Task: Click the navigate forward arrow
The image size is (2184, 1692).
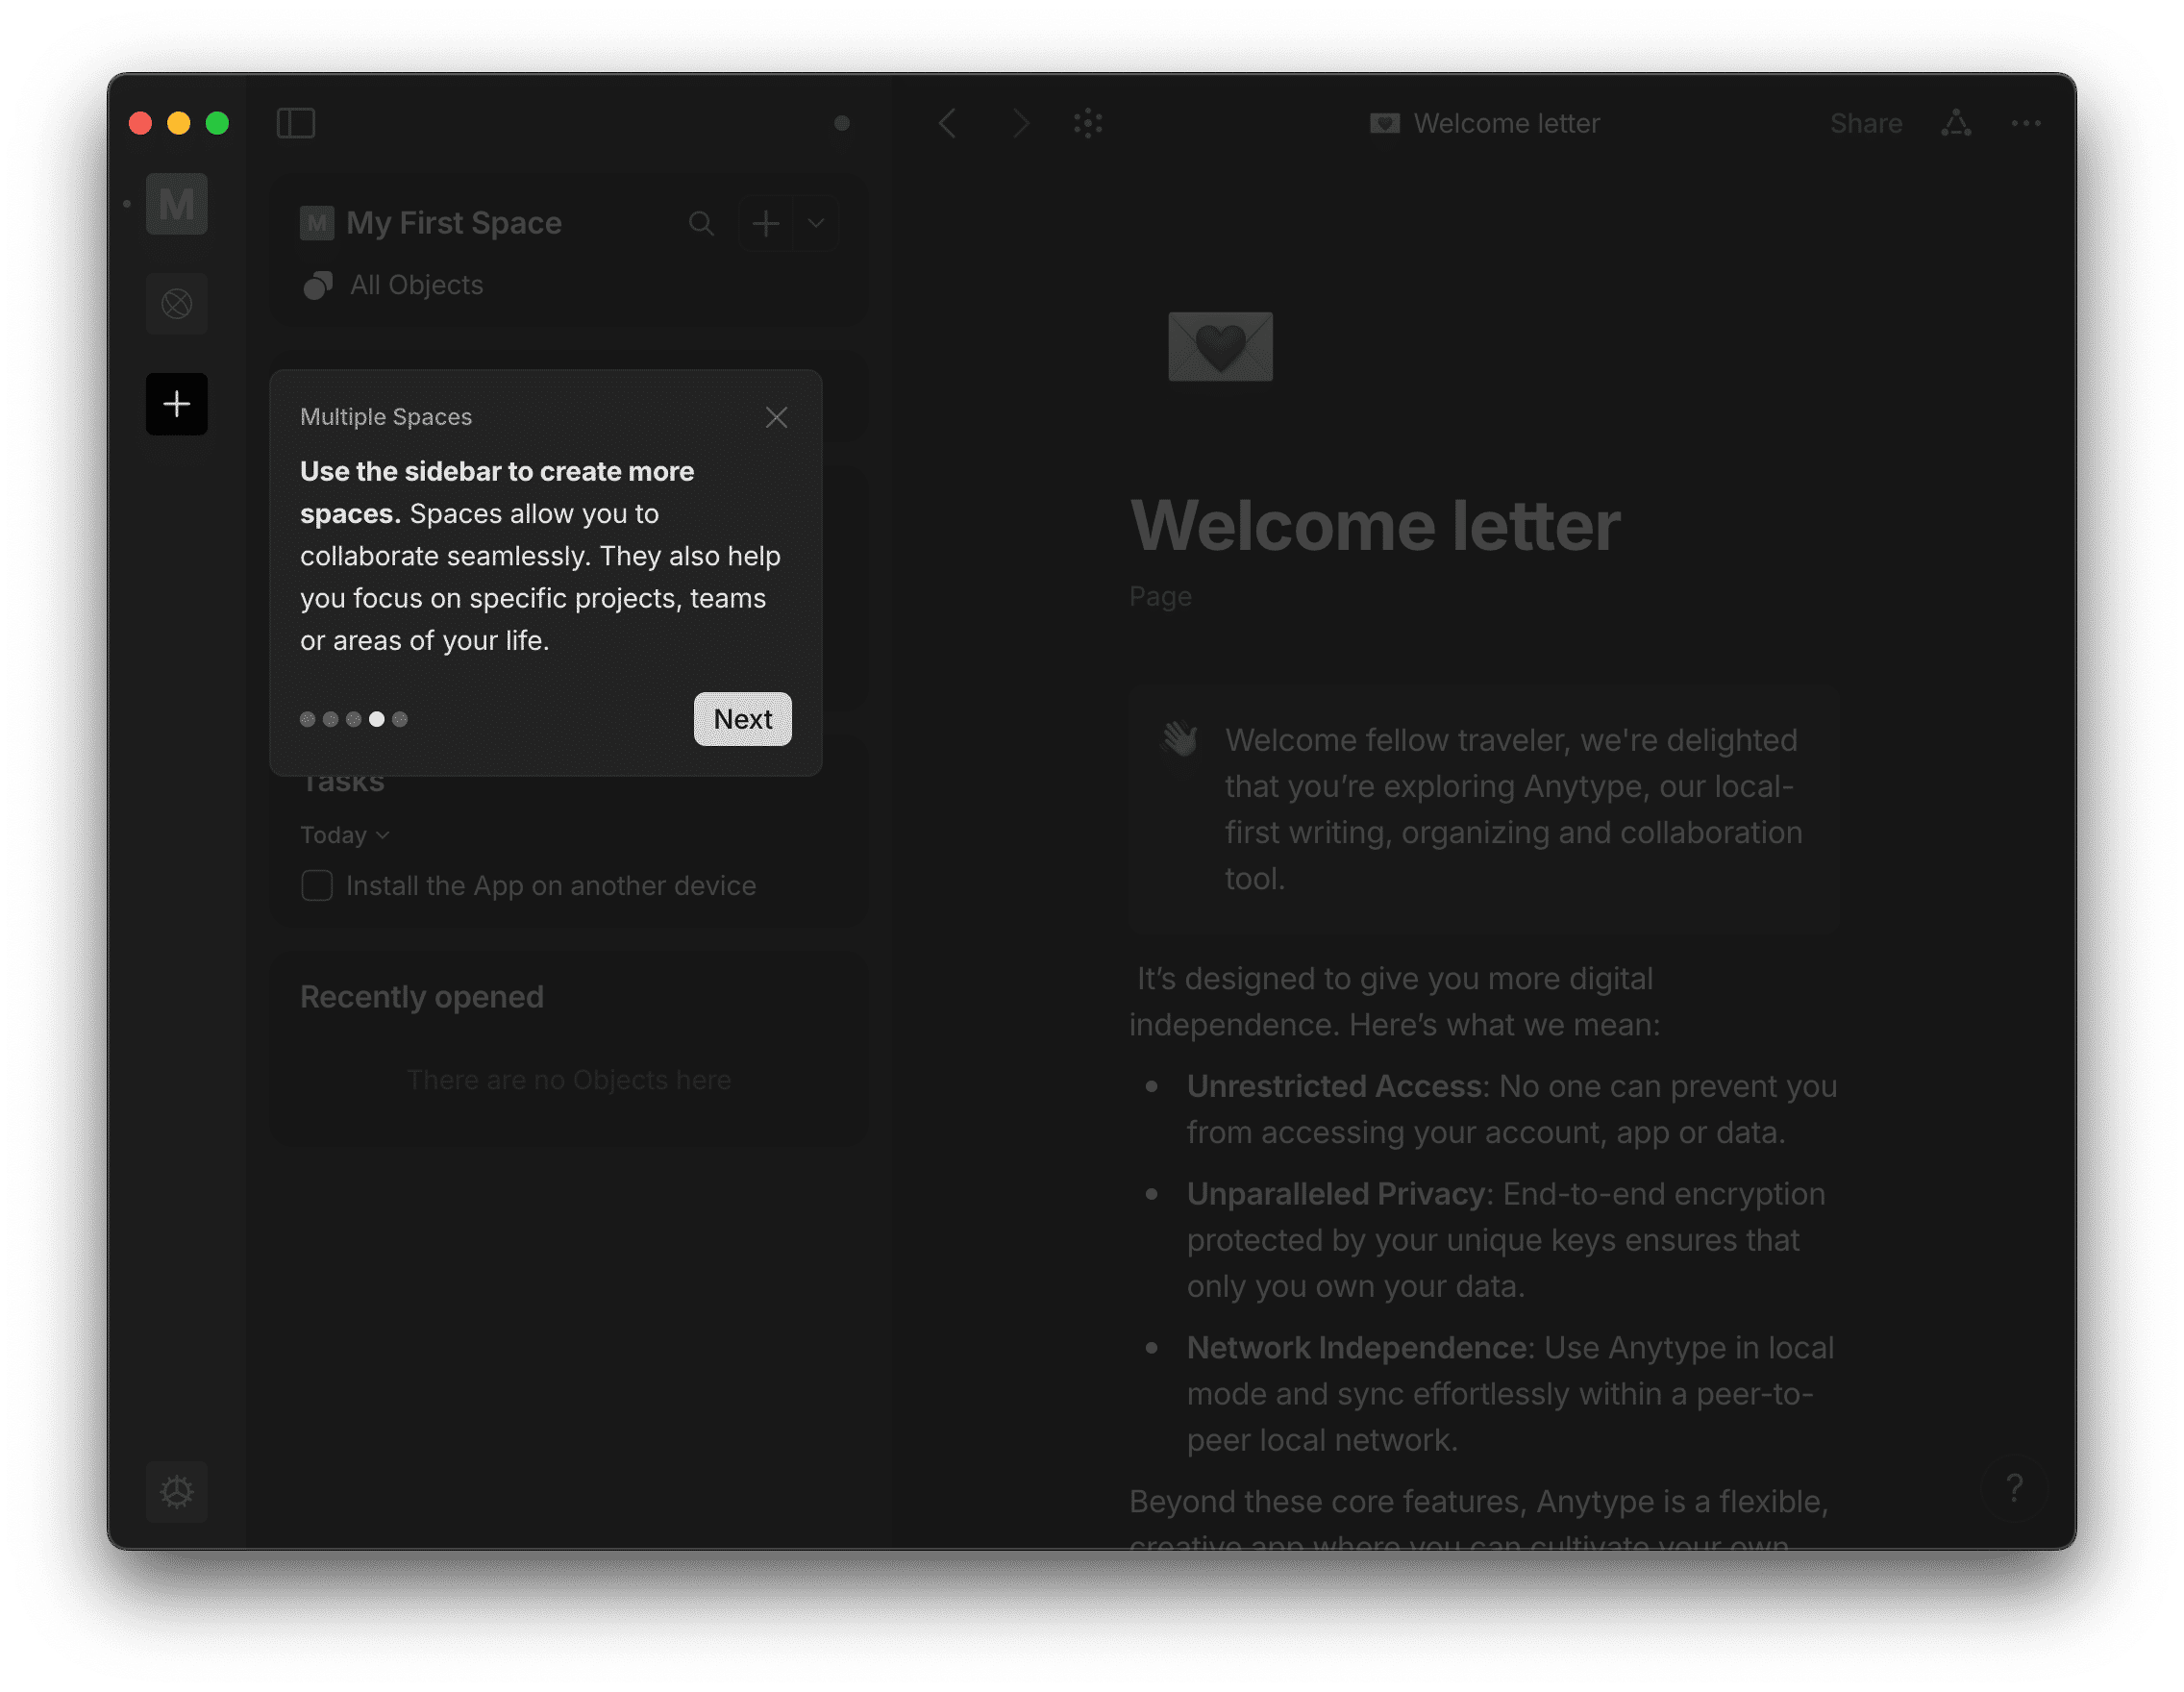Action: coord(1020,123)
